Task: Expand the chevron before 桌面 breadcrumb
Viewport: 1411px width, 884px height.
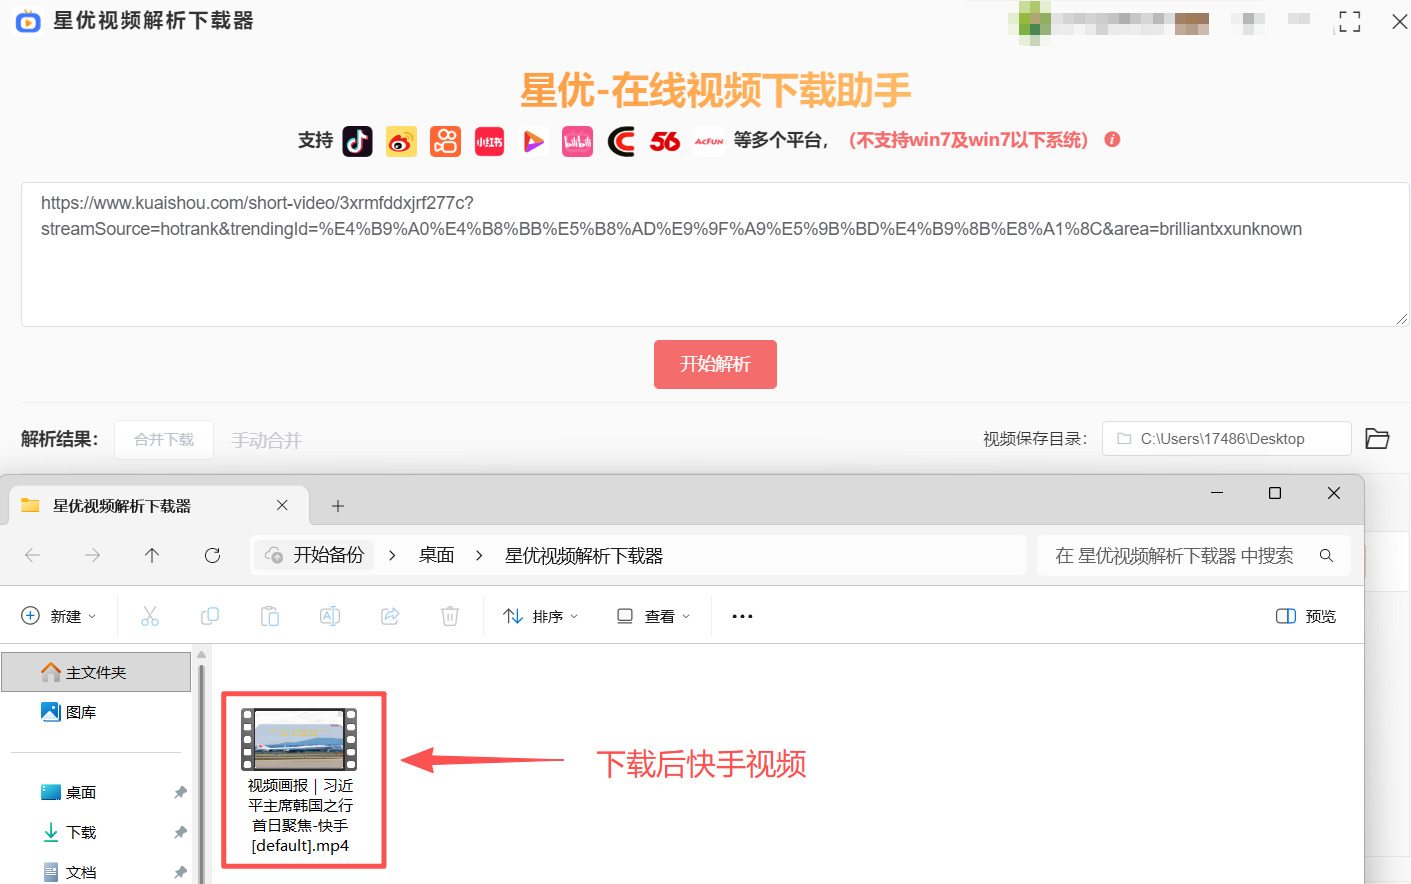Action: click(392, 555)
